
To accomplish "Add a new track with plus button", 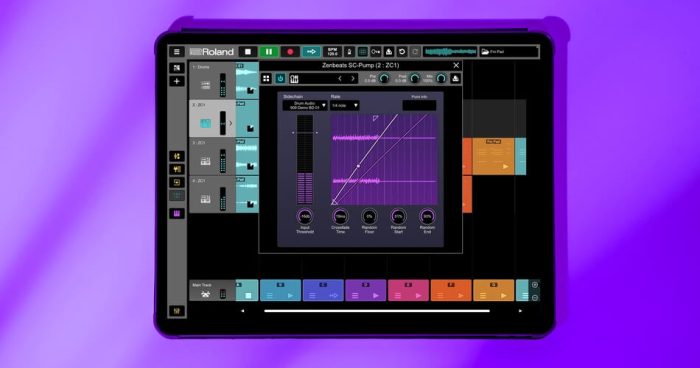I will 177,81.
